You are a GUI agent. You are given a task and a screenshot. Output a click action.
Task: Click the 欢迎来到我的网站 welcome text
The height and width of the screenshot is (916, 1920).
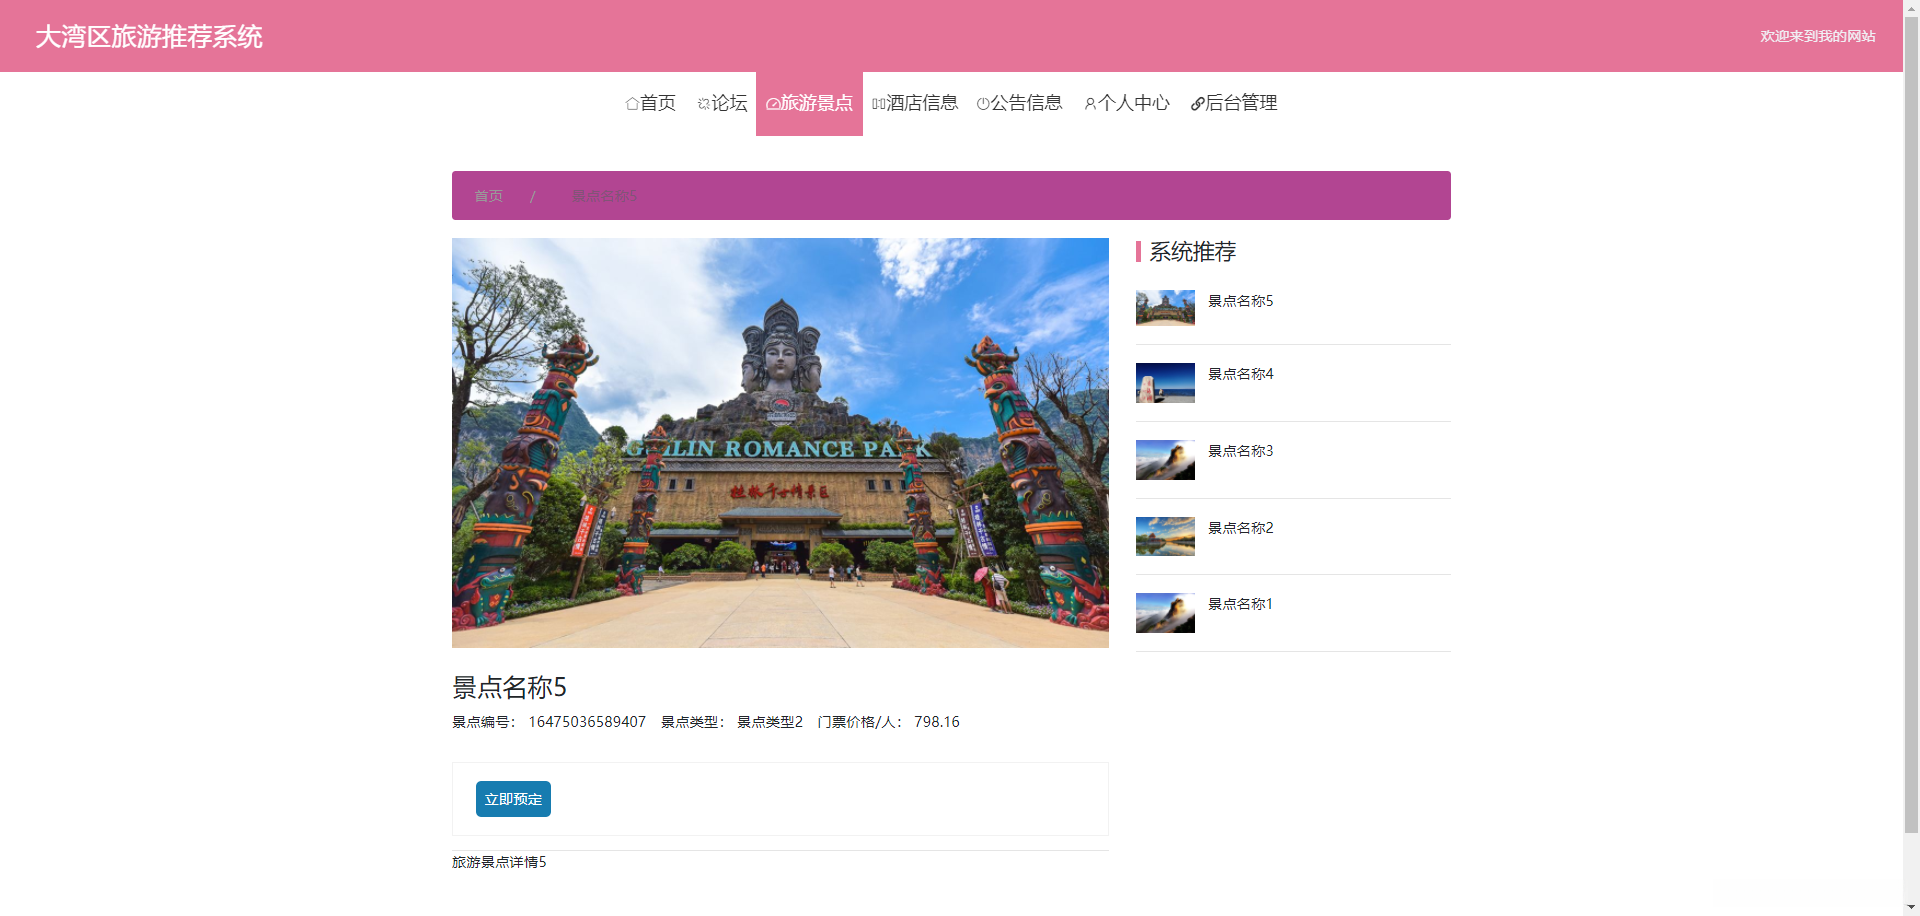1818,36
